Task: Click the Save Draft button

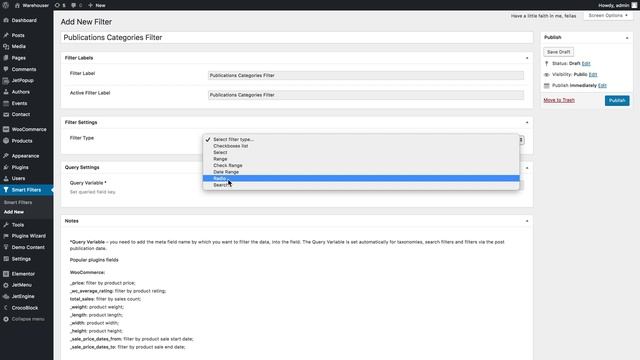Action: (x=558, y=52)
